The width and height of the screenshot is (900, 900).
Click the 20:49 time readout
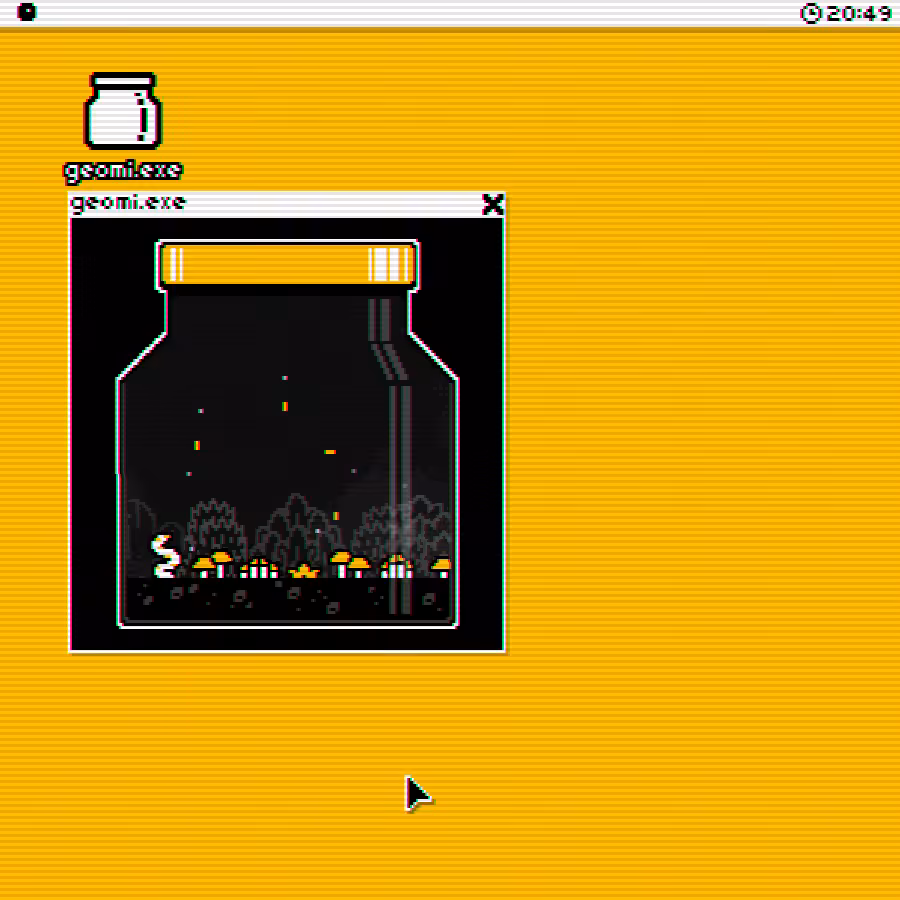pyautogui.click(x=859, y=13)
